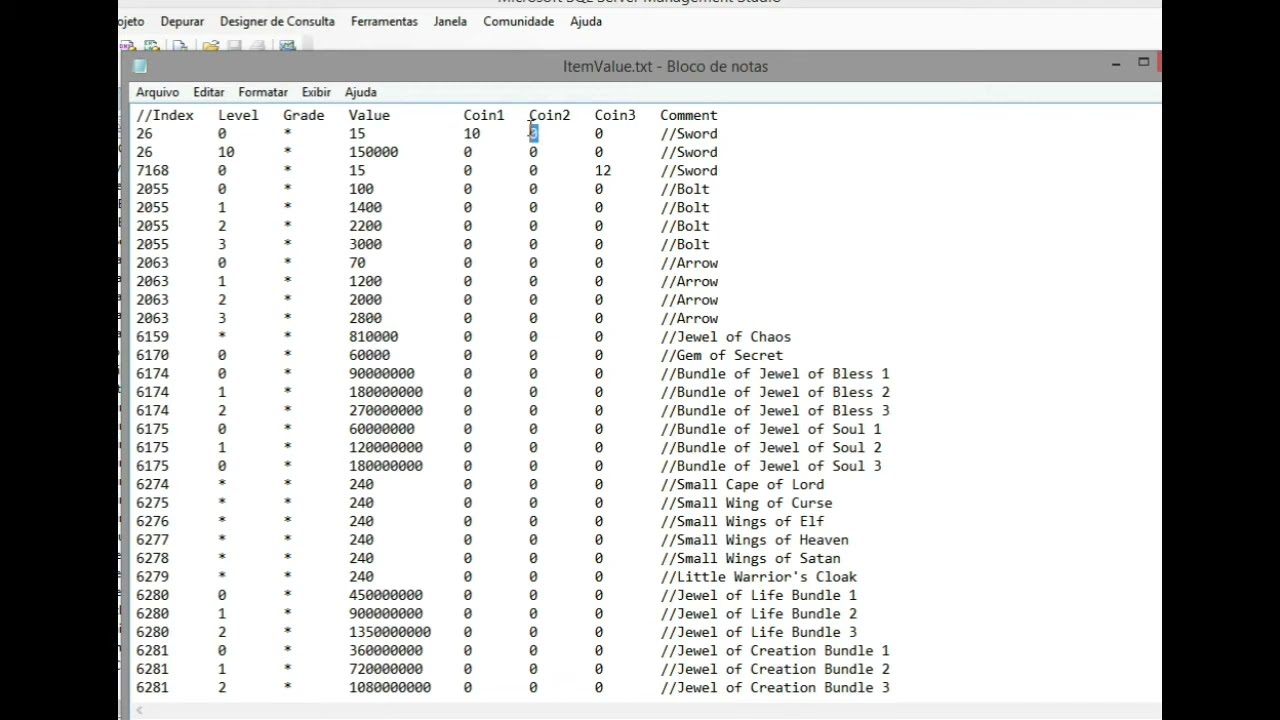Click the //Index header text
The height and width of the screenshot is (720, 1280).
coord(165,115)
